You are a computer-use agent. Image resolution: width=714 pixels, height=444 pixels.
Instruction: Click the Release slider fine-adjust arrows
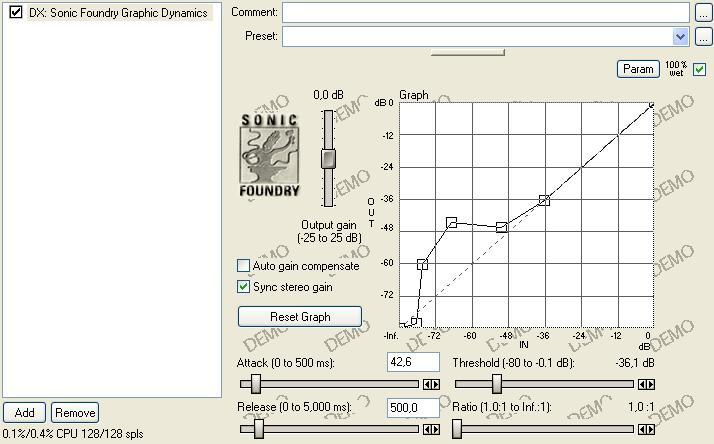[432, 430]
